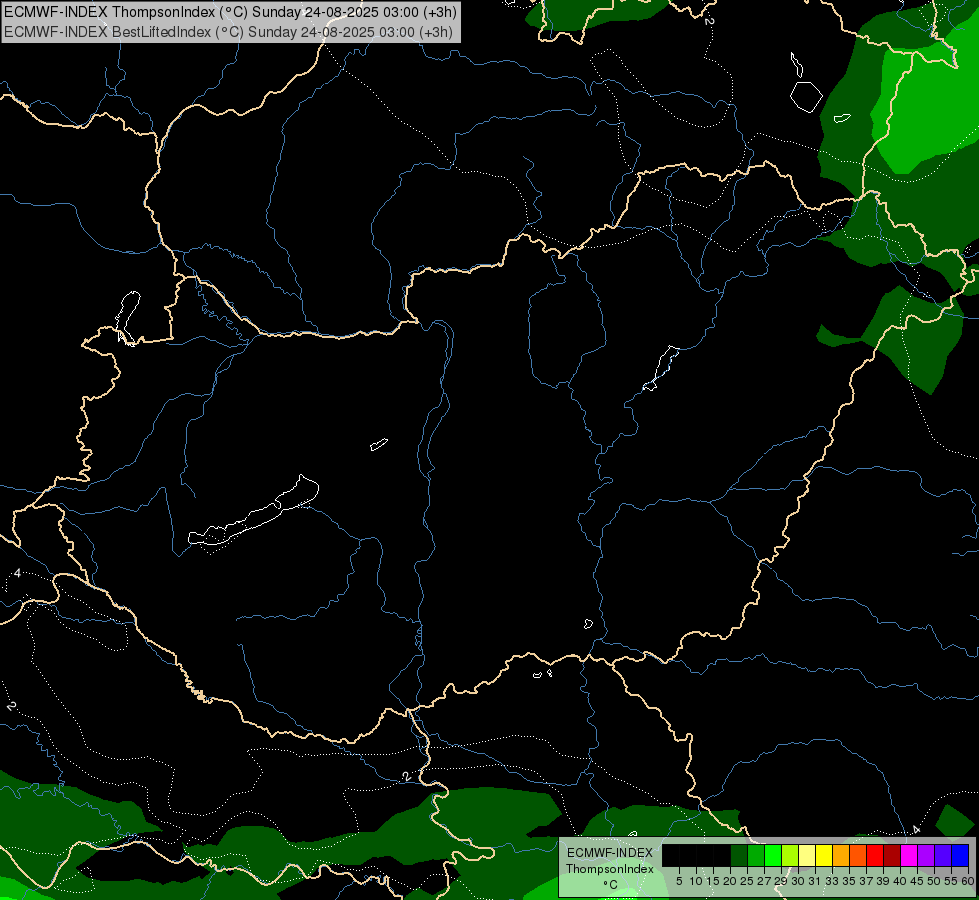Click the 'ThompsonIndex' label in the legend

point(610,869)
